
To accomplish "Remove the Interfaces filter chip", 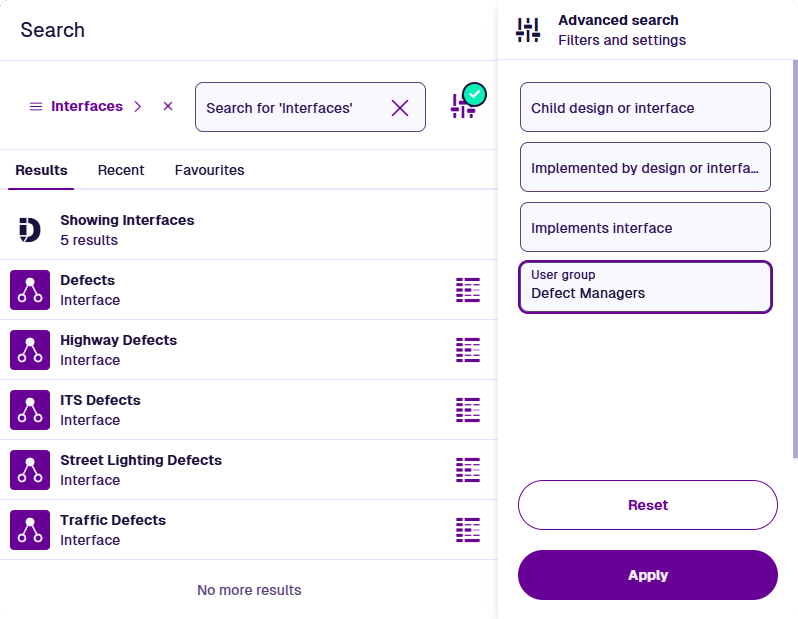I will pyautogui.click(x=168, y=106).
